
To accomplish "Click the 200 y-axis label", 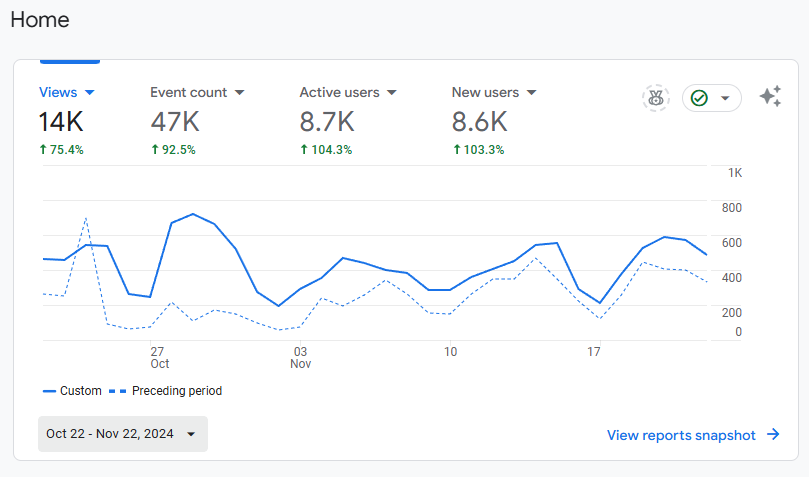I will click(732, 312).
